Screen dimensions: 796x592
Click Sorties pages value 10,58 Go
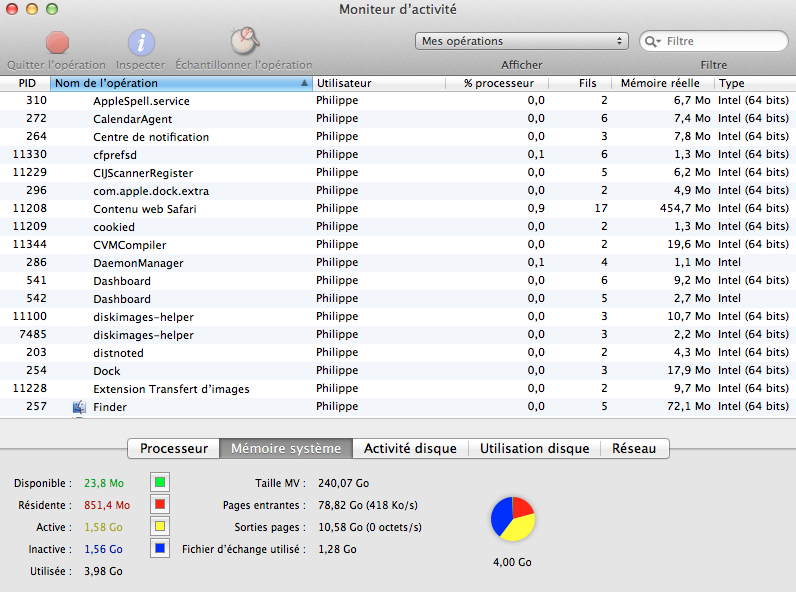(370, 527)
